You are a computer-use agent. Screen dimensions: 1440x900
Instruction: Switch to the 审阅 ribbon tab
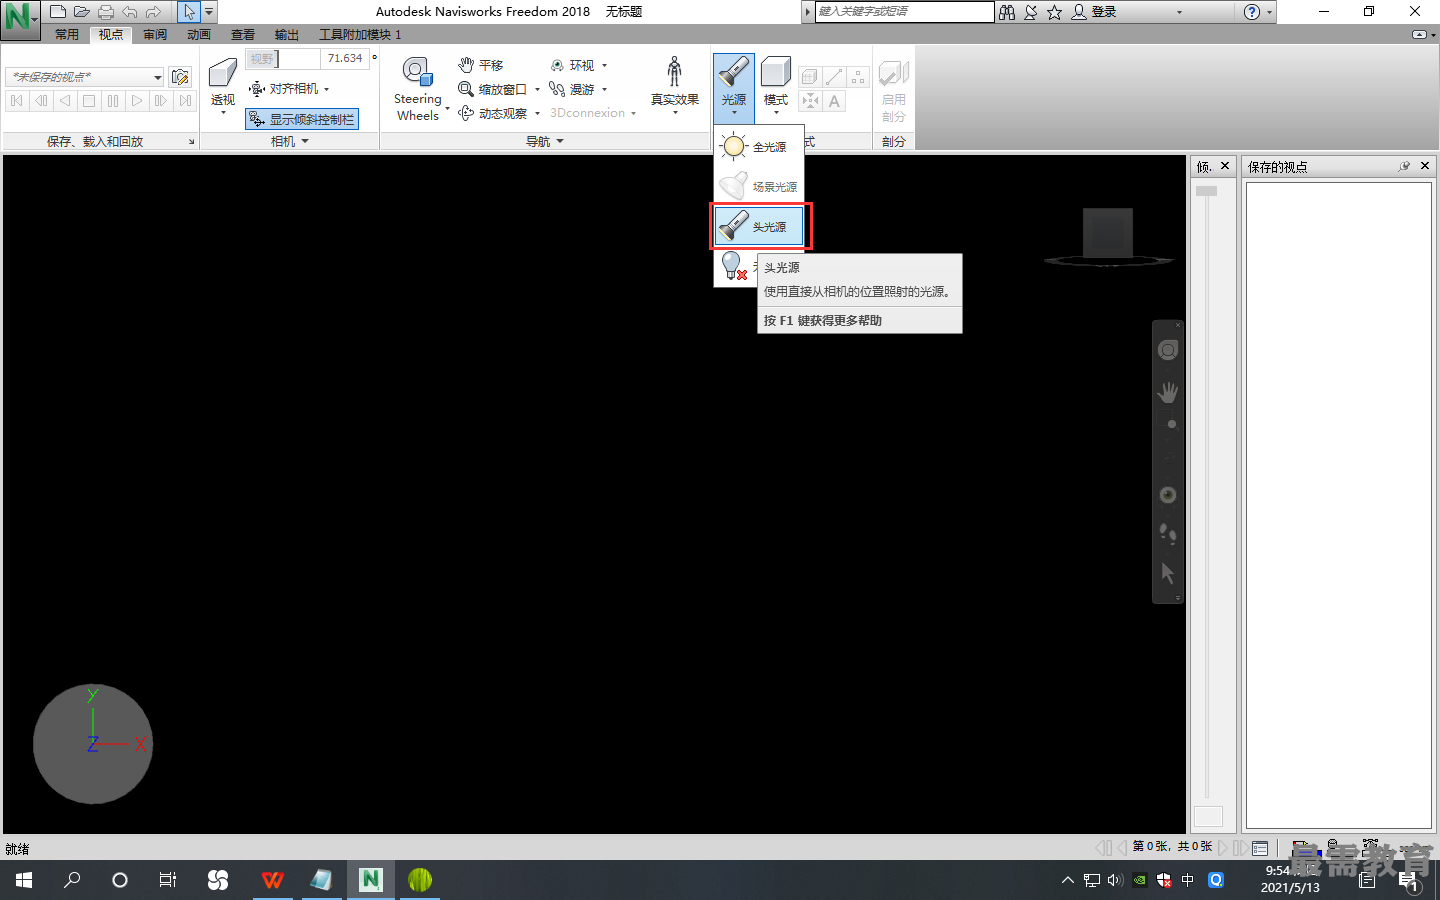(155, 34)
